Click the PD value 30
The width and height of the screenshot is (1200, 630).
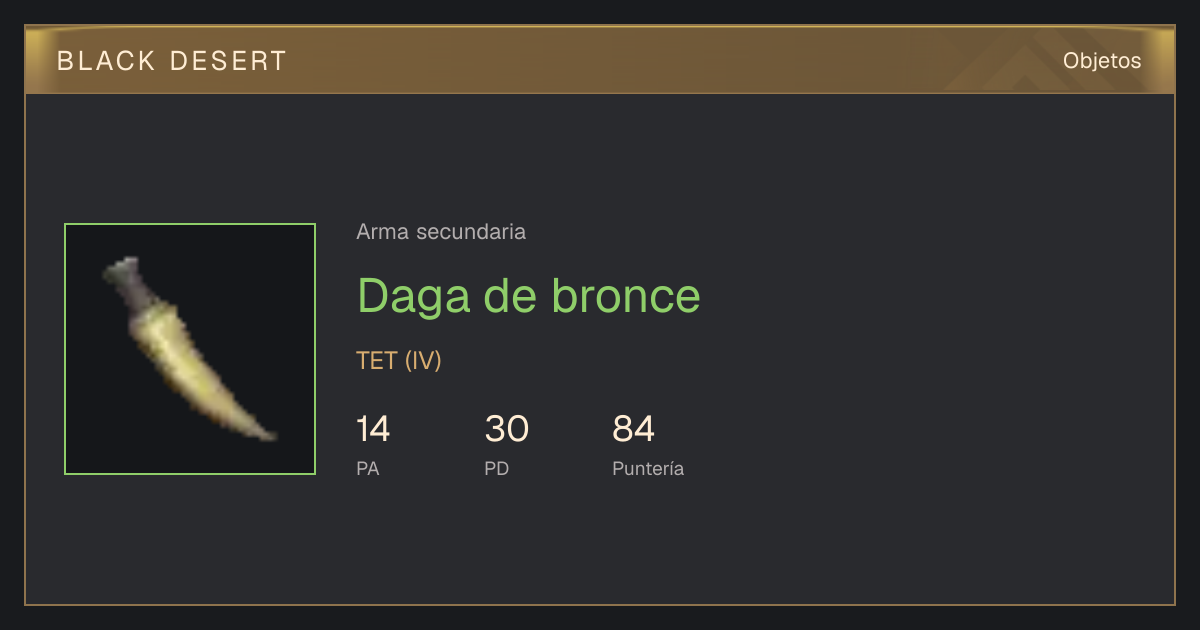pos(507,429)
